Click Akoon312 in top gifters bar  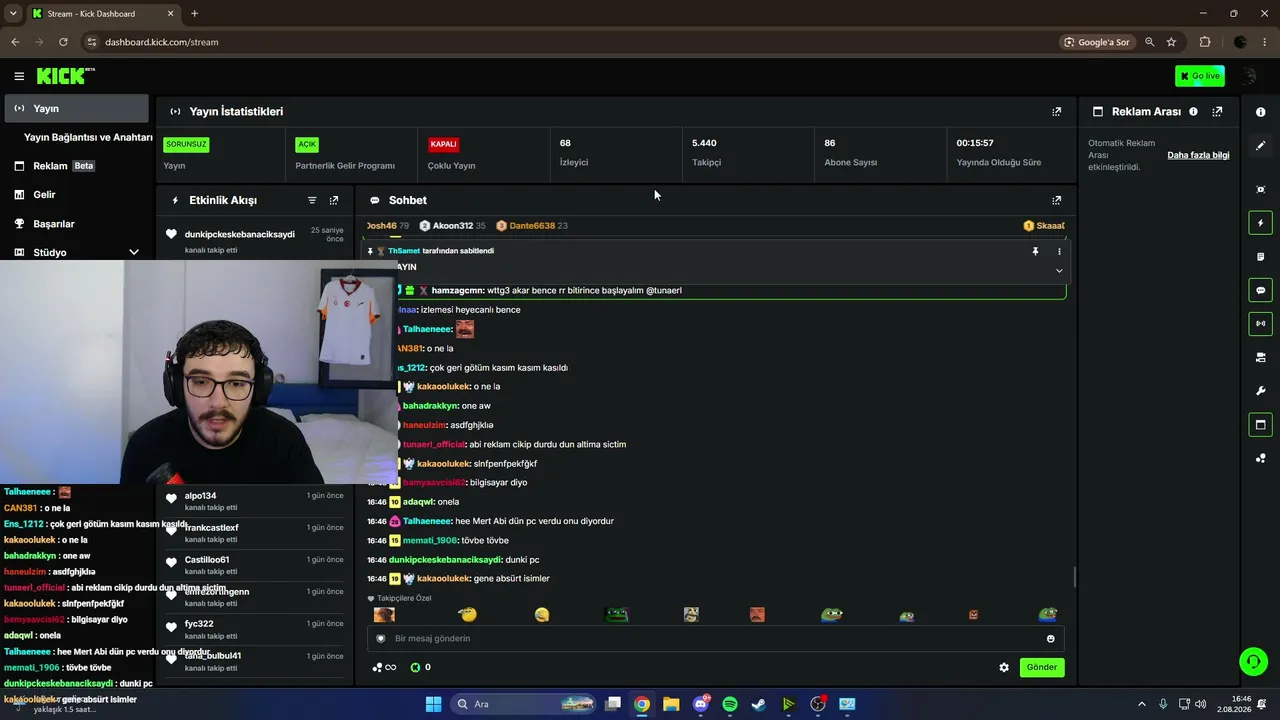pyautogui.click(x=452, y=226)
